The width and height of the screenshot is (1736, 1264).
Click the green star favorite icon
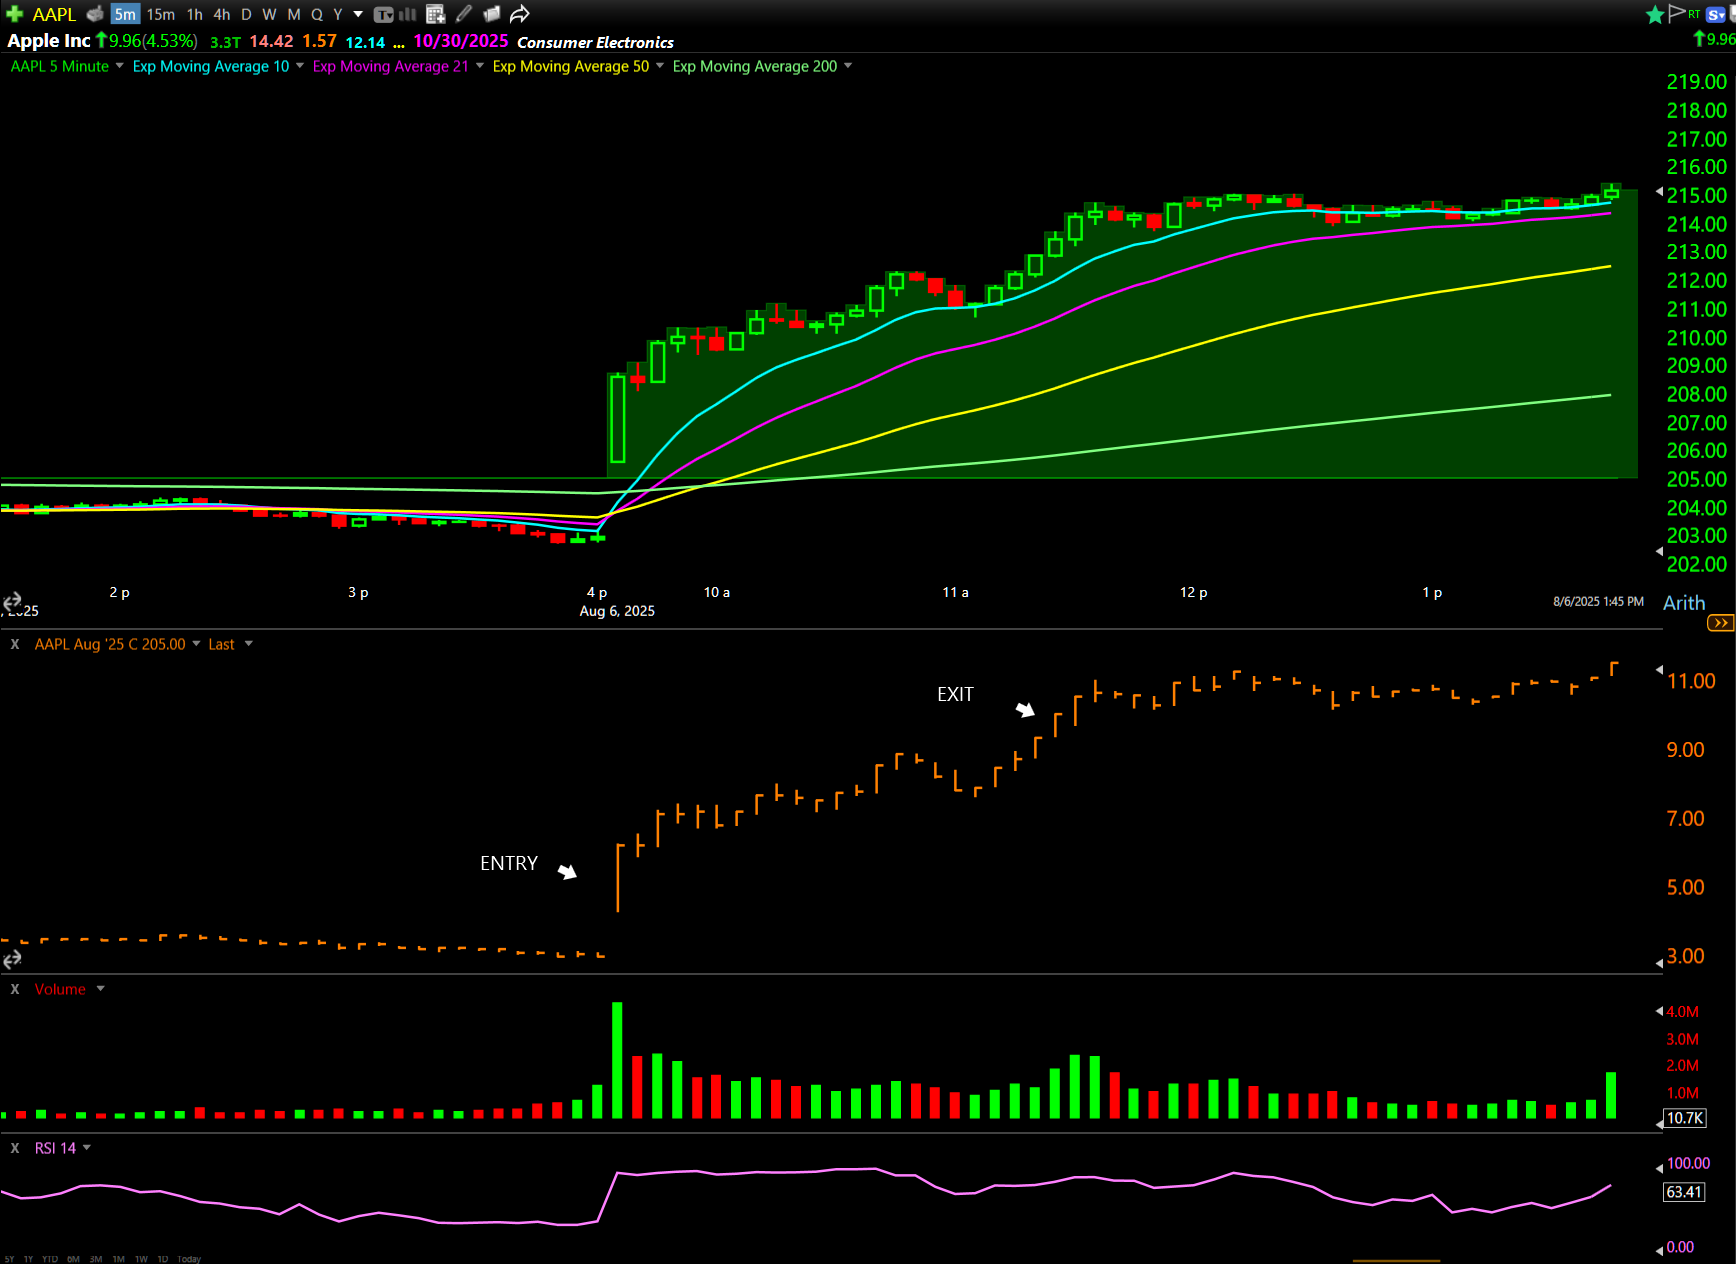coord(1655,14)
